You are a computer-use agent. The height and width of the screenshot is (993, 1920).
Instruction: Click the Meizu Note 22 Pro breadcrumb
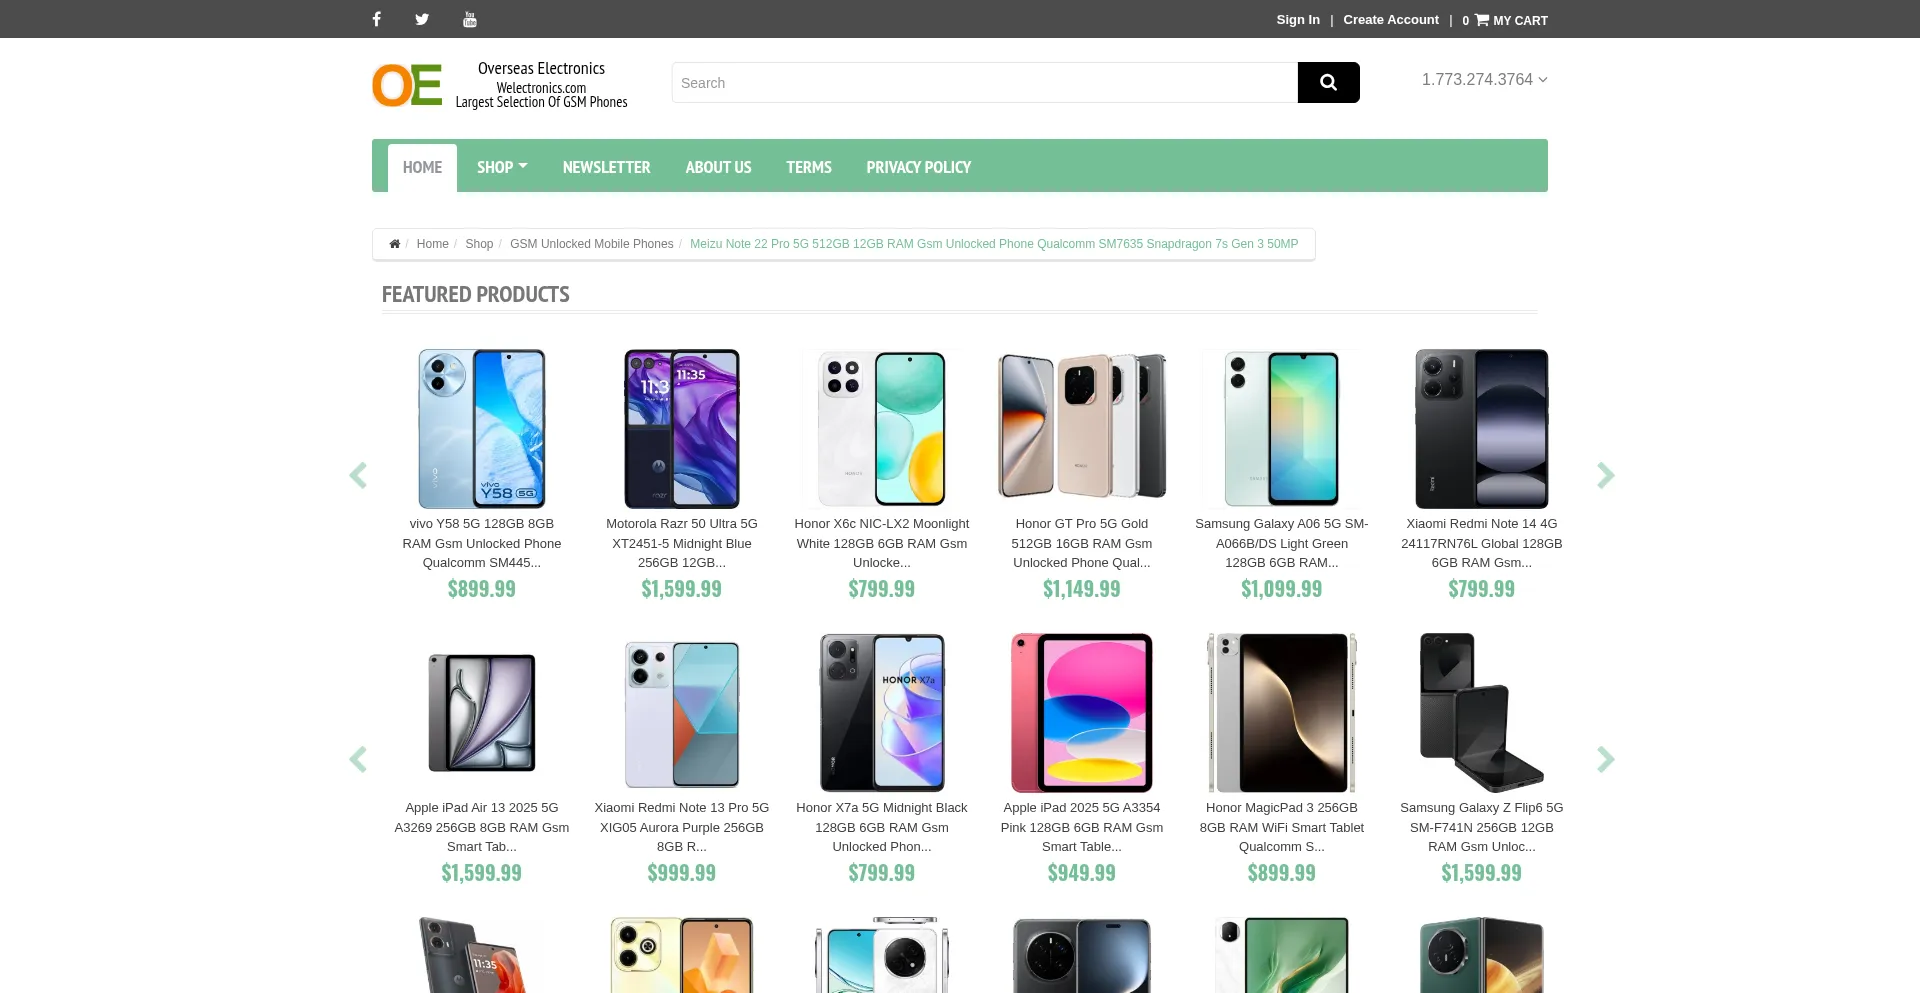[x=994, y=244]
